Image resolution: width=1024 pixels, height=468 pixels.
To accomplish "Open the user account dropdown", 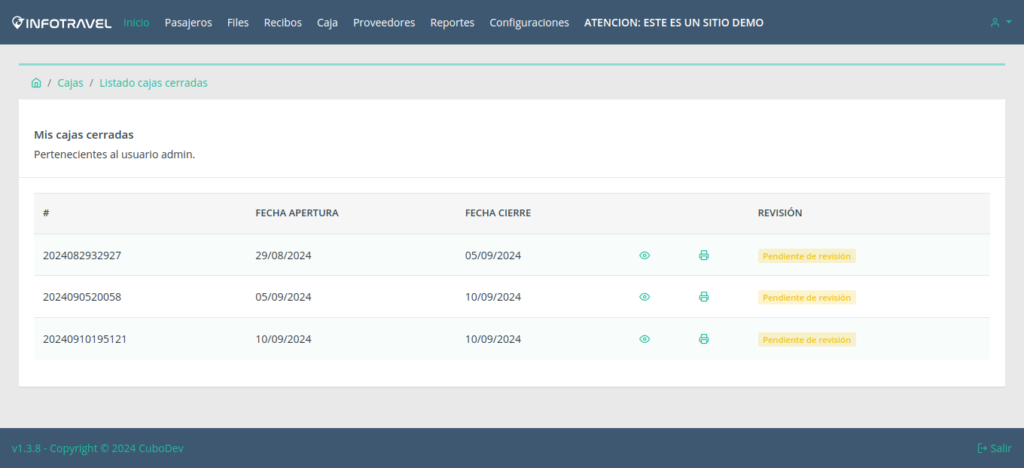I will pyautogui.click(x=1000, y=22).
